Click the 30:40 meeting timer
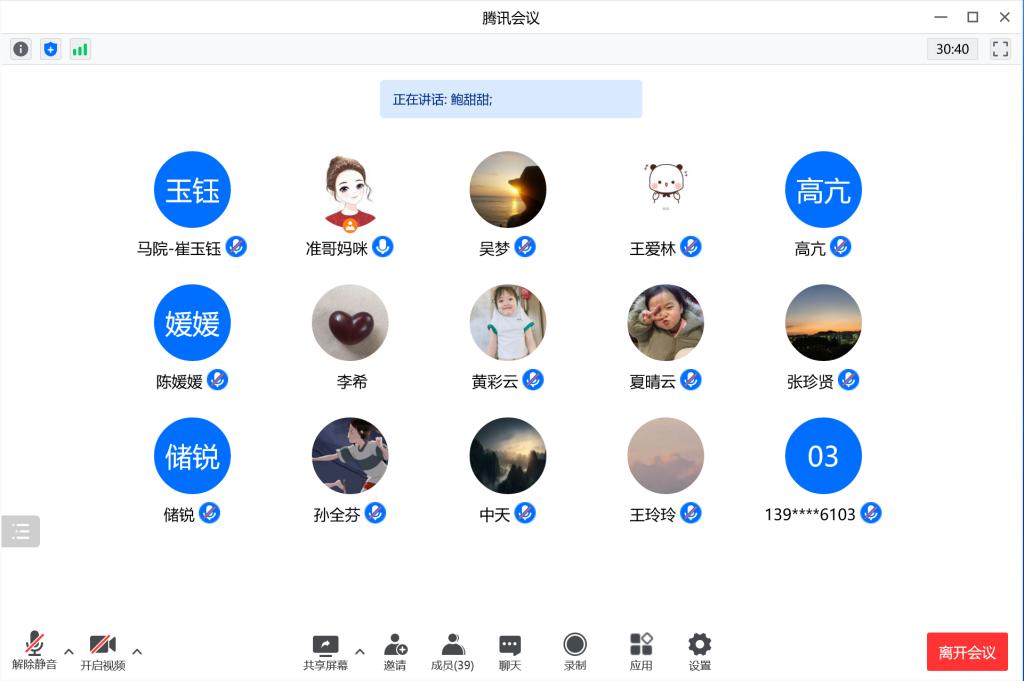The width and height of the screenshot is (1024, 681). pos(952,49)
